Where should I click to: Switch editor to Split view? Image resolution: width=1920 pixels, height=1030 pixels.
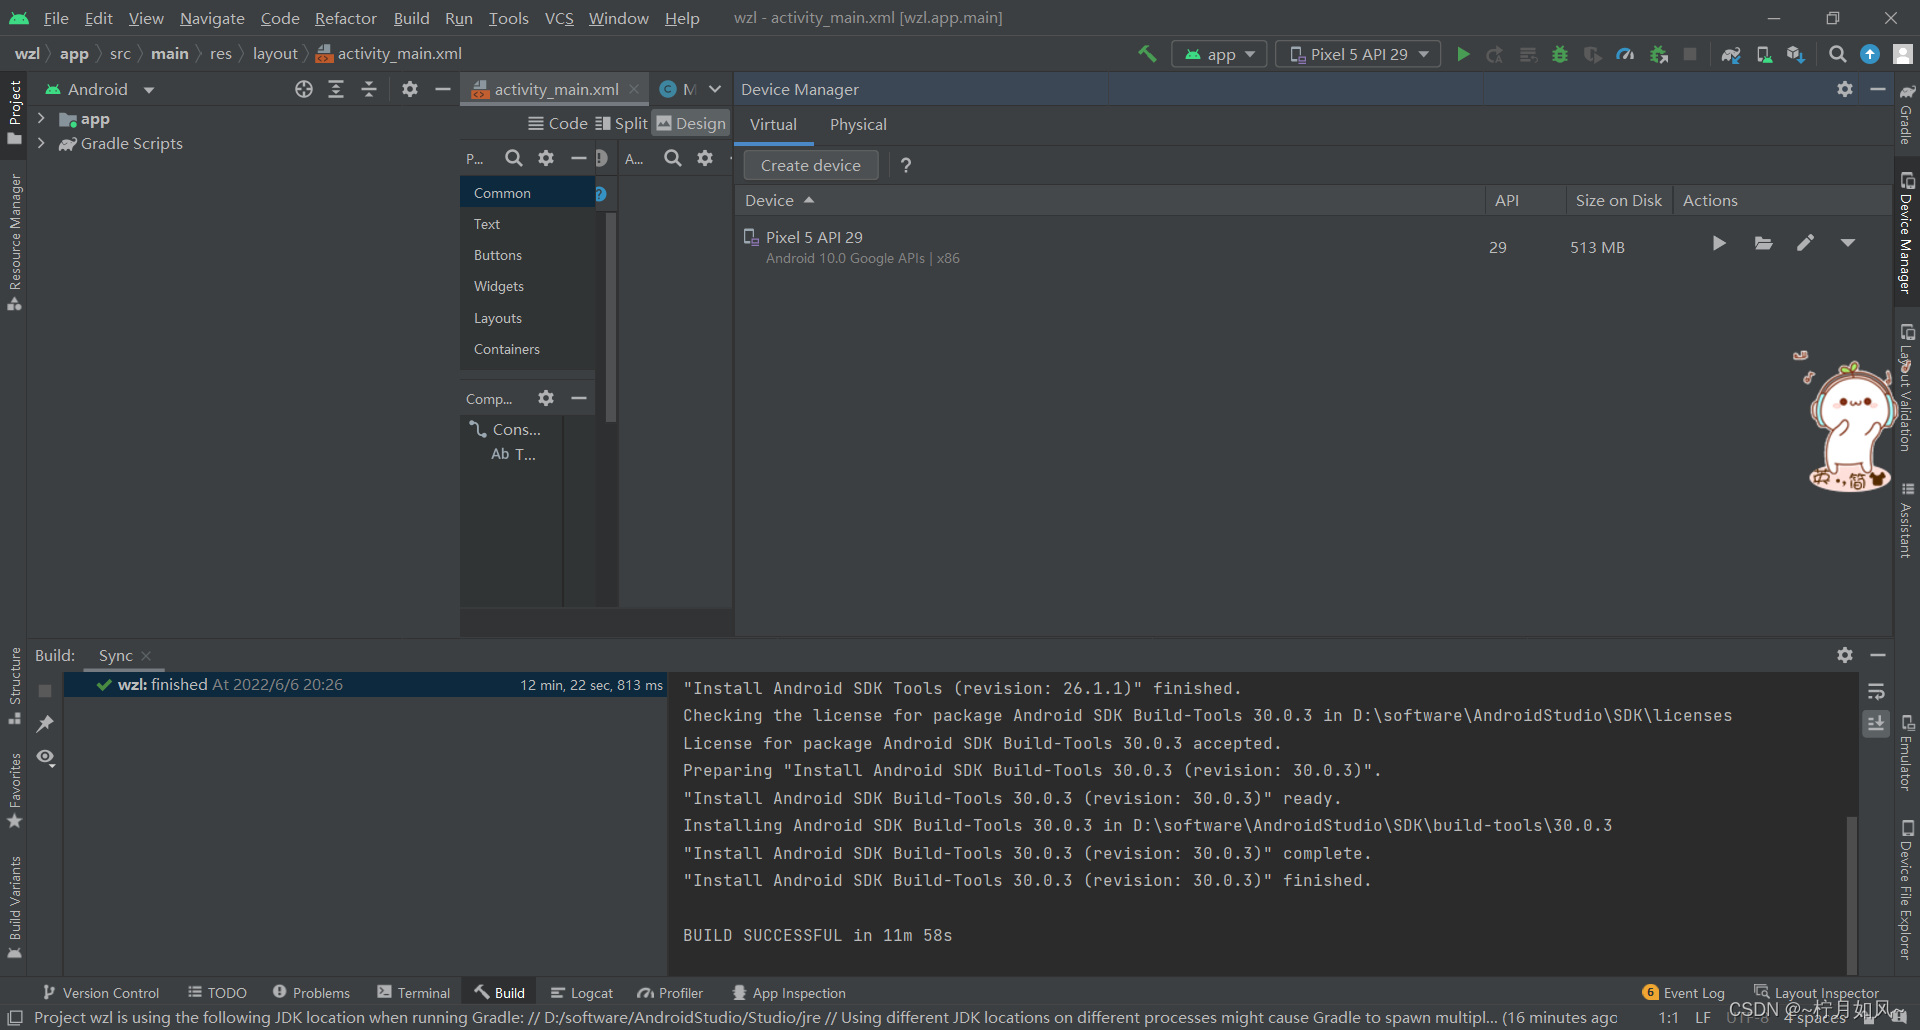[x=622, y=124]
